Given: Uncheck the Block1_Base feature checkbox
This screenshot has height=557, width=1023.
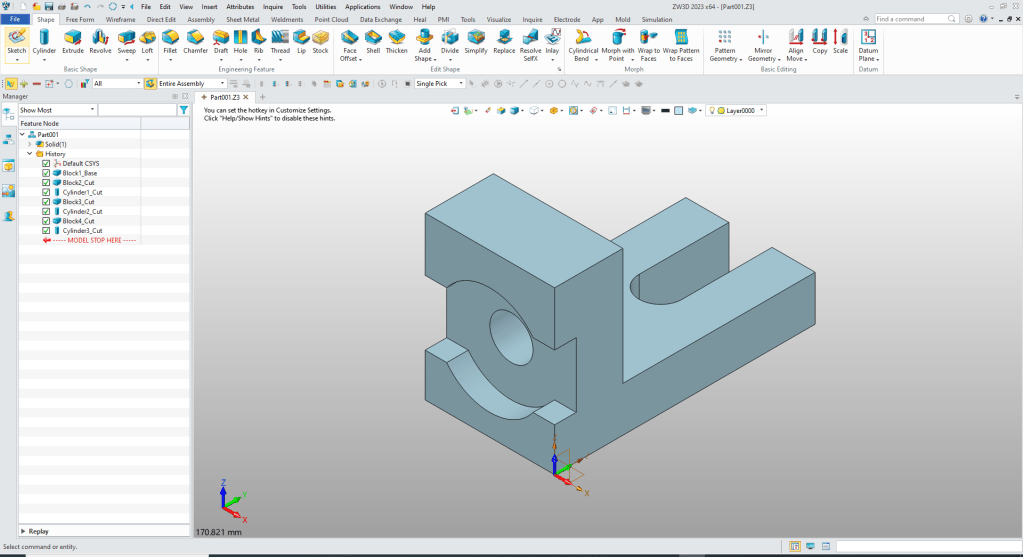Looking at the screenshot, I should tap(46, 173).
